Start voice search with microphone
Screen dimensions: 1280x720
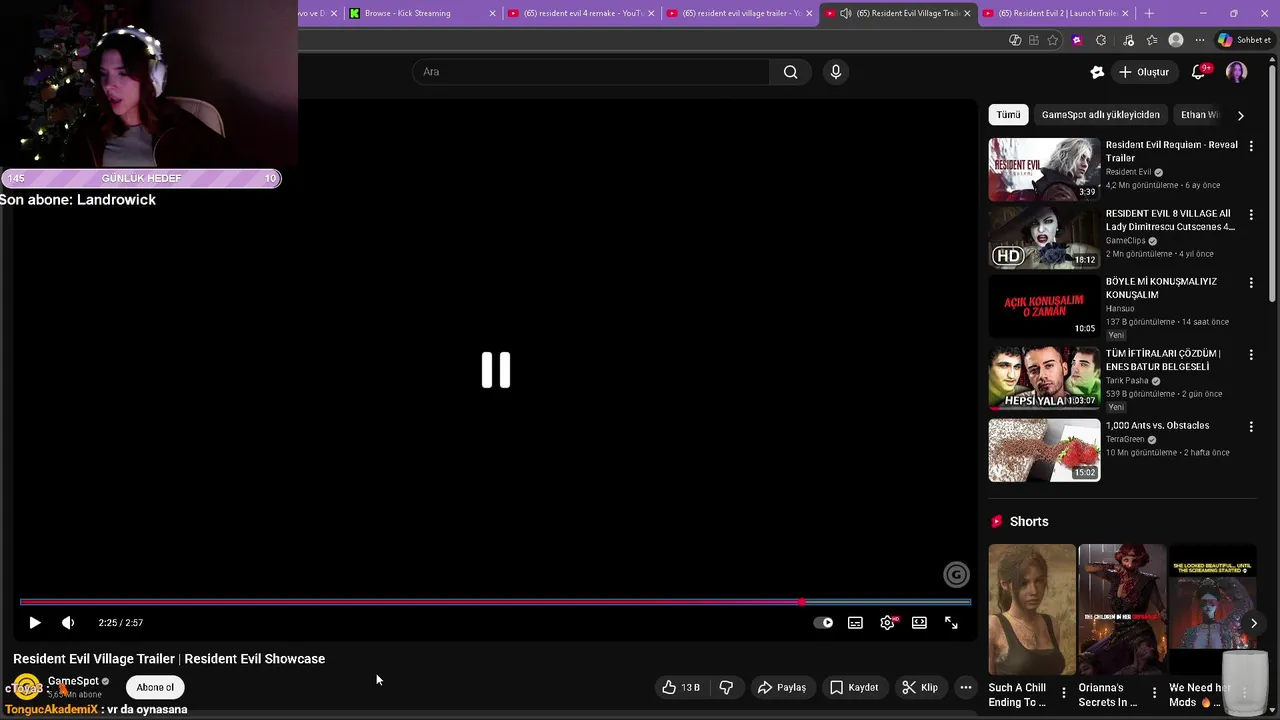(836, 72)
